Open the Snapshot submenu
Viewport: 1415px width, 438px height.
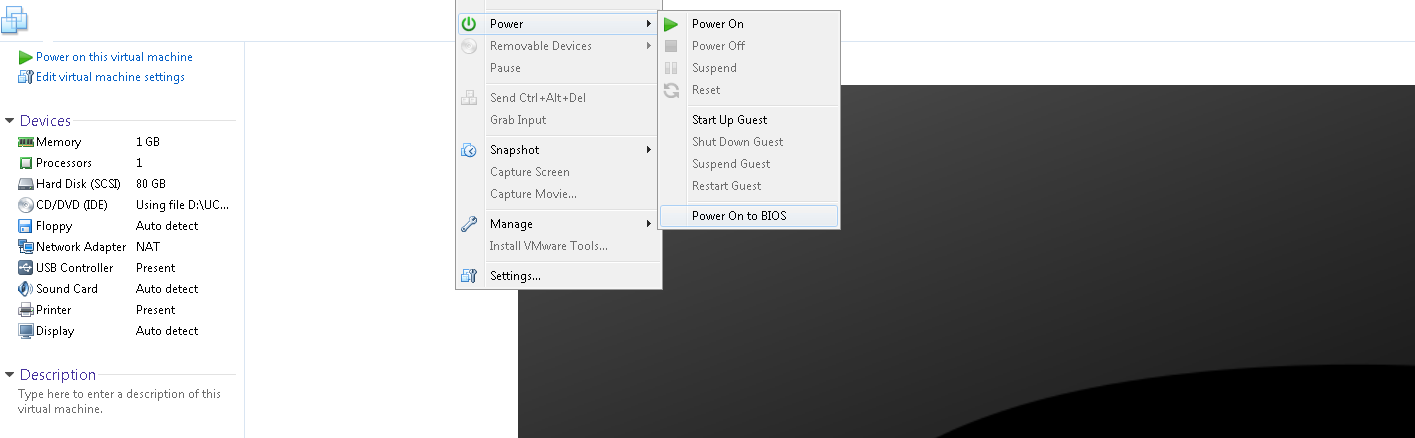point(558,150)
